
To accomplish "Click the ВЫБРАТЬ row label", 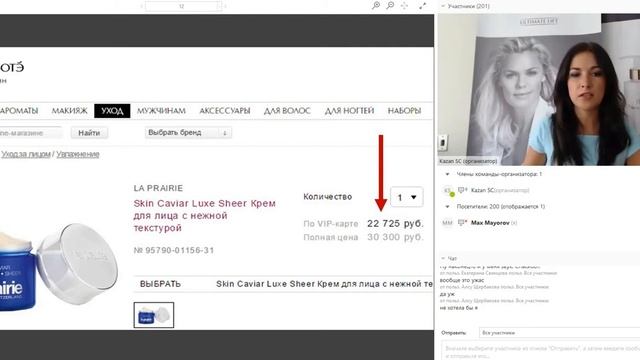I will [x=160, y=284].
